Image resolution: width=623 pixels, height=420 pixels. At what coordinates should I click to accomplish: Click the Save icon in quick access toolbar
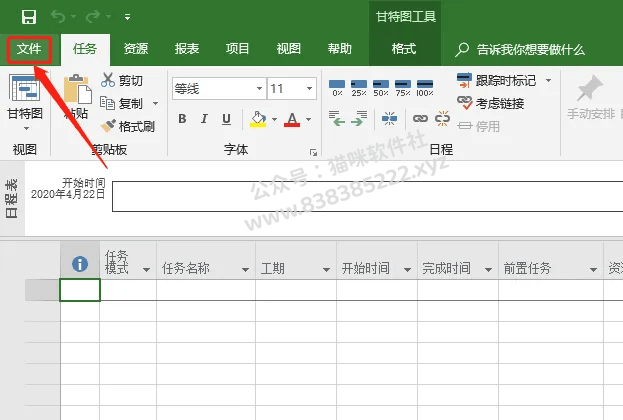pyautogui.click(x=29, y=17)
